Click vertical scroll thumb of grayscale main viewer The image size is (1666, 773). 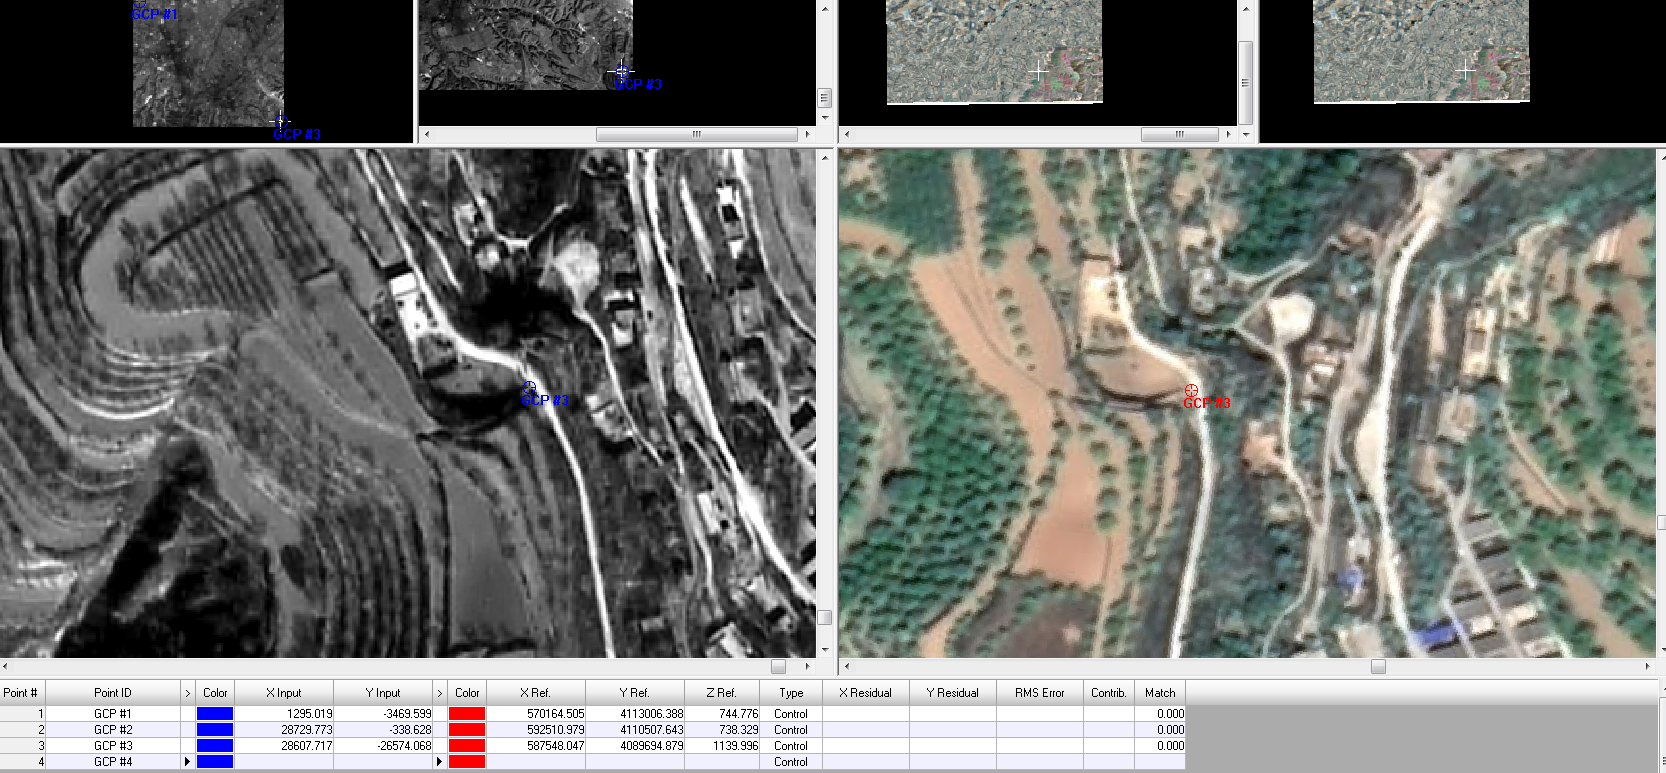[825, 617]
